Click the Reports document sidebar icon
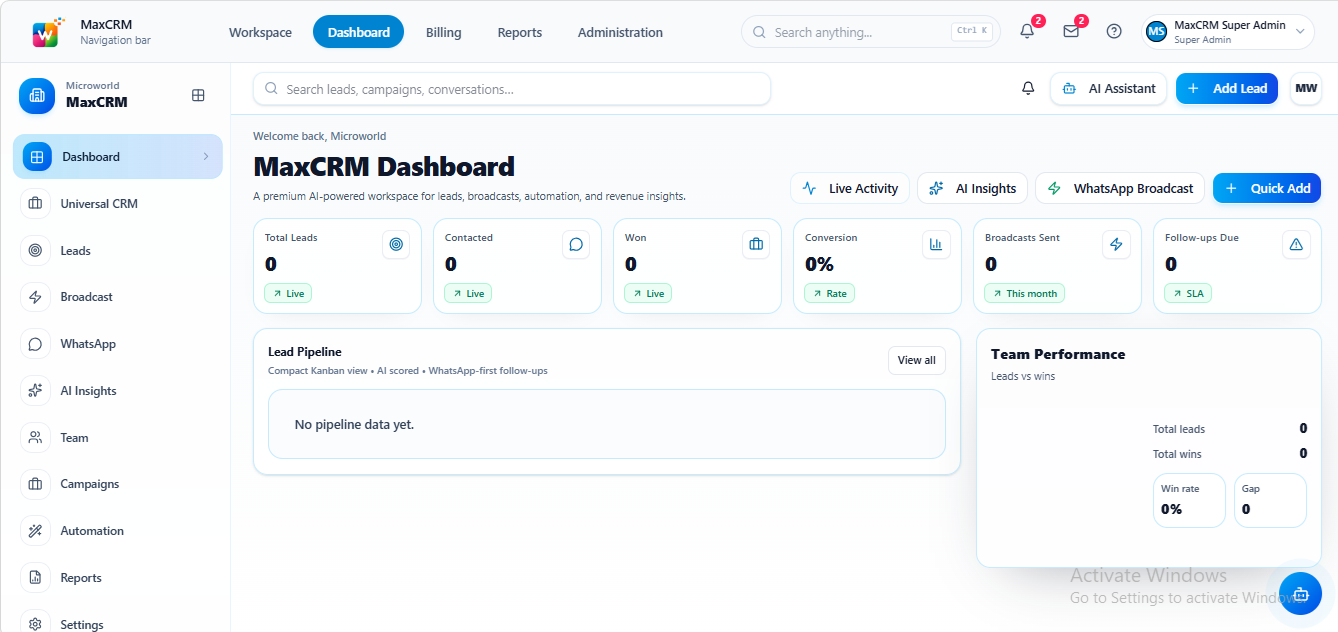1338x632 pixels. [35, 577]
